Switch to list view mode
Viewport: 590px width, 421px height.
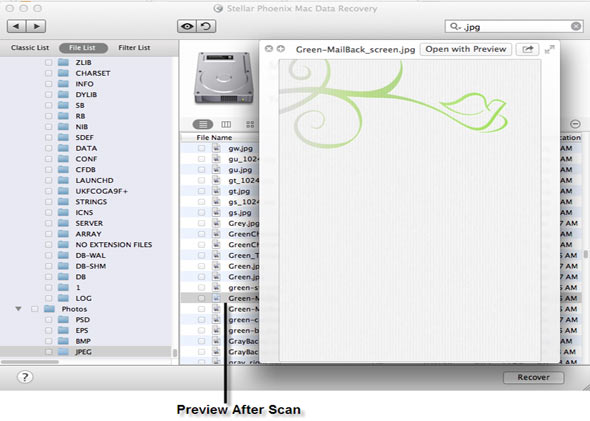[x=203, y=124]
